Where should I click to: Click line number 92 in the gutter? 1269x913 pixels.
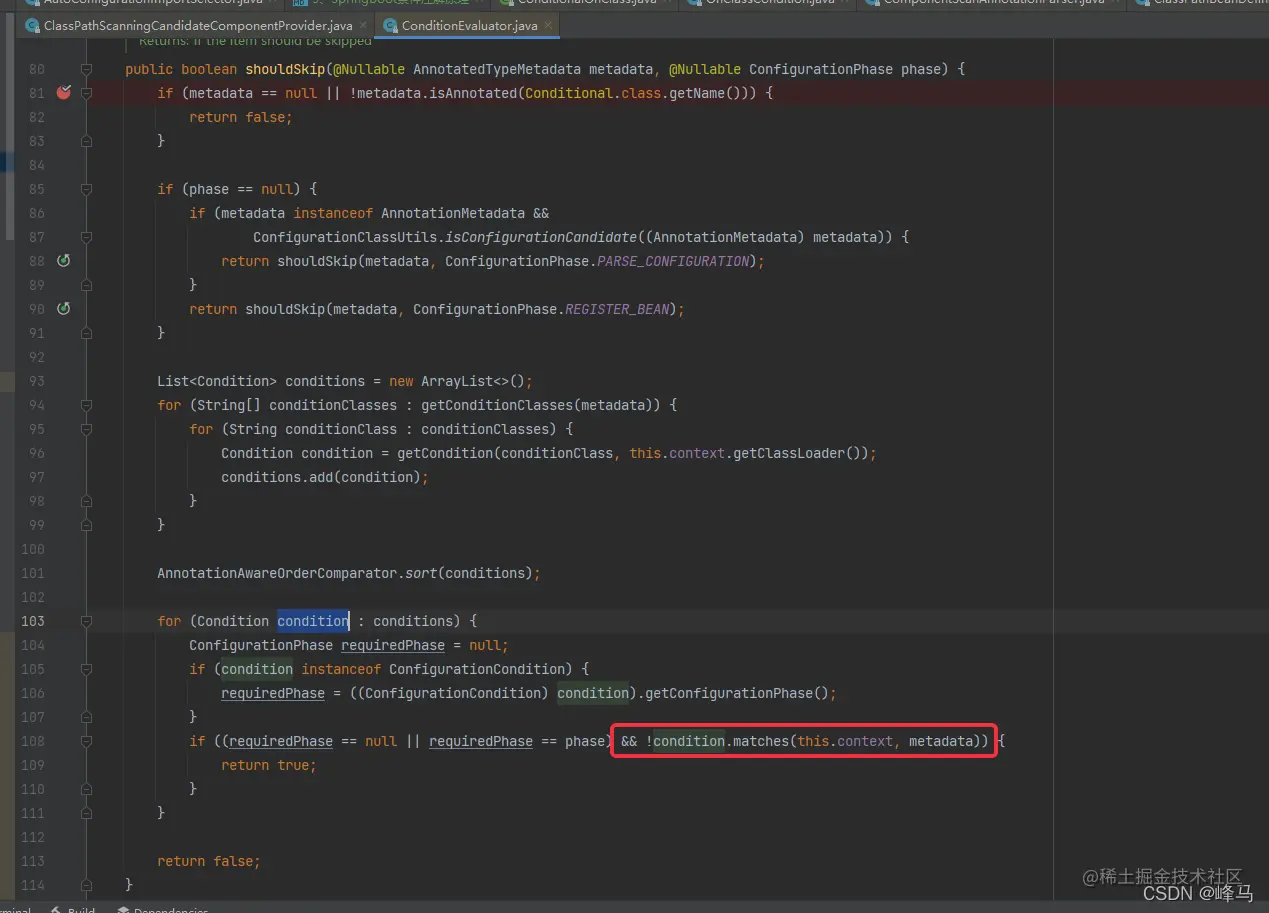pos(36,357)
